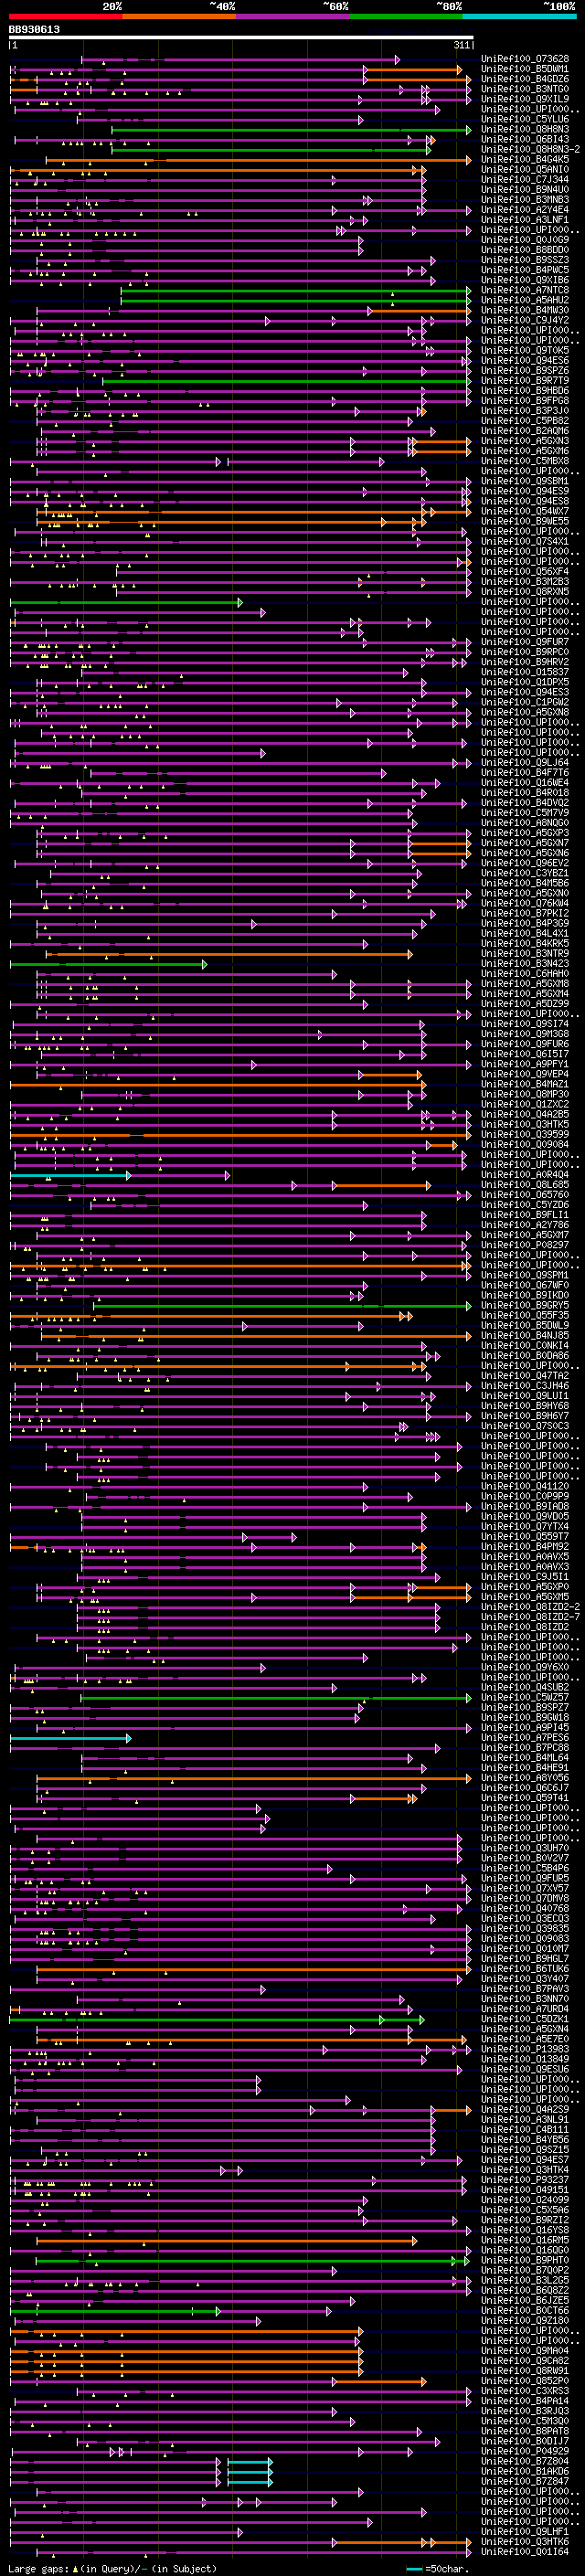Select hit label UniRef100_C3YBZ1

(525, 873)
